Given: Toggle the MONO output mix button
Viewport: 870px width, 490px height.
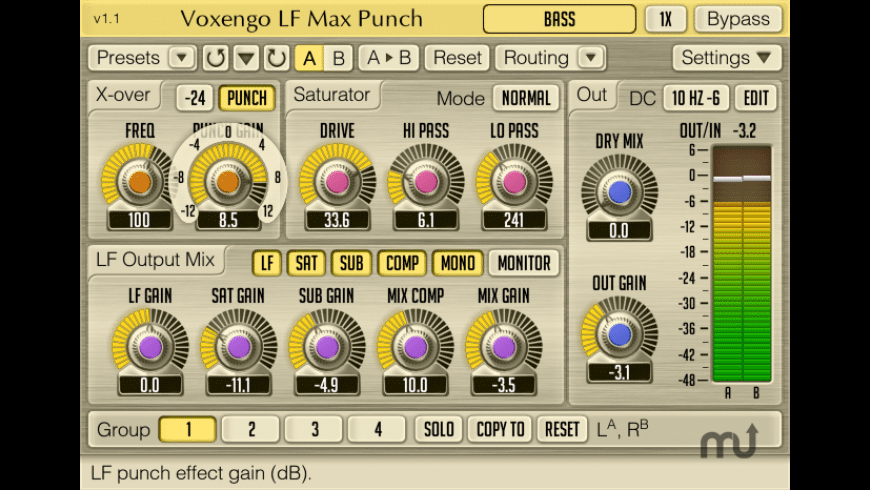Looking at the screenshot, I should pos(458,263).
